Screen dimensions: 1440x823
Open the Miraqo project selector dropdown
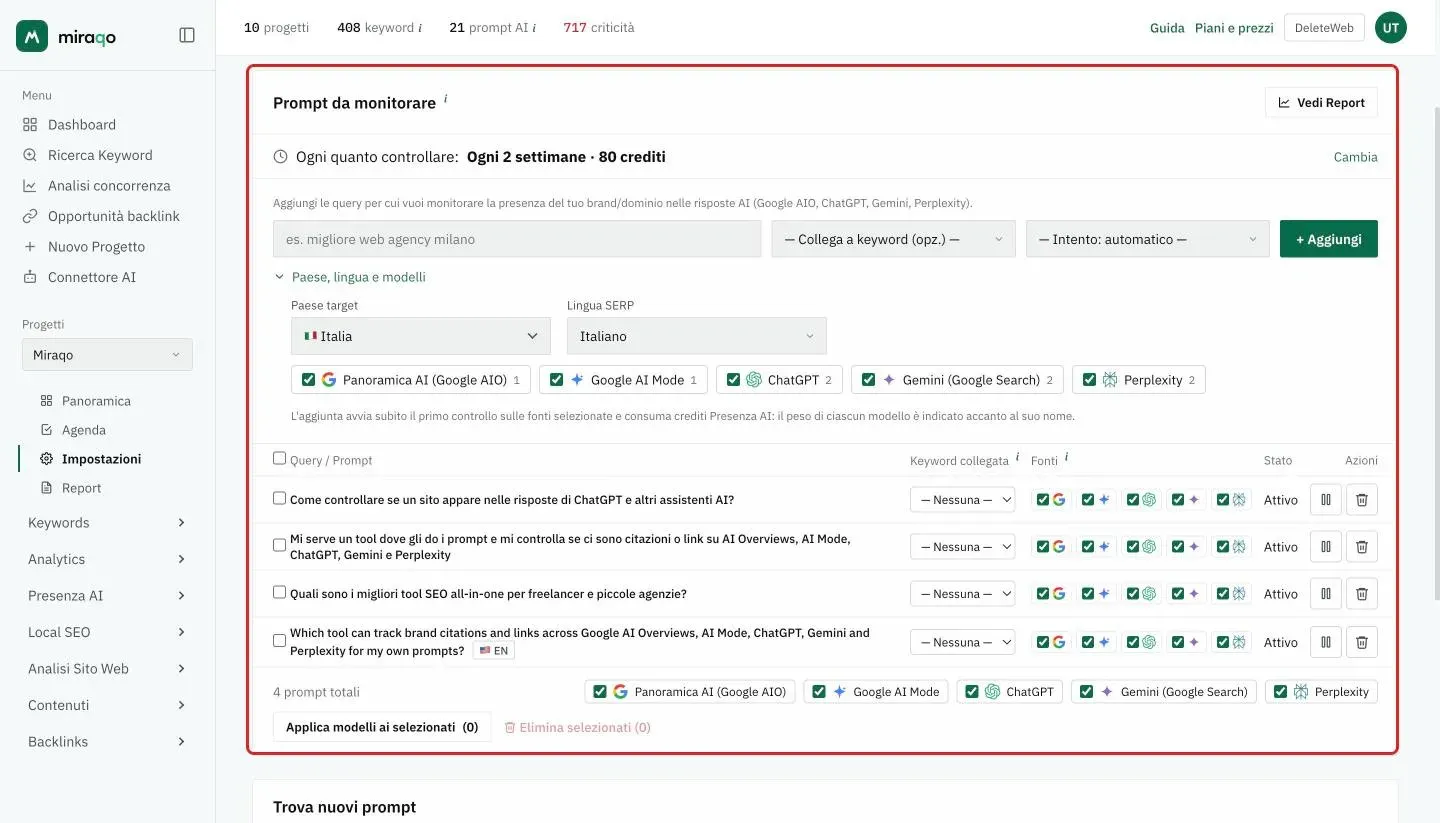click(x=107, y=355)
